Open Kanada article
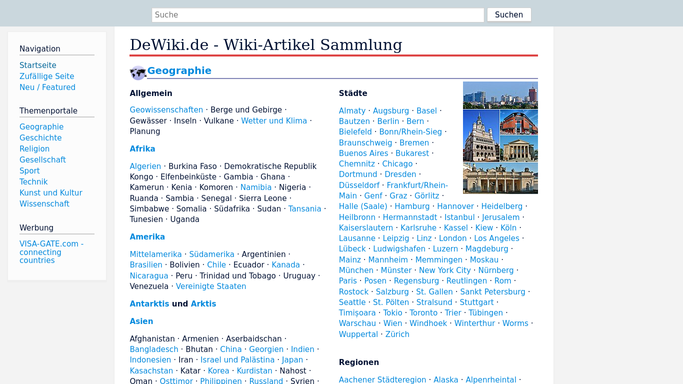 point(285,265)
